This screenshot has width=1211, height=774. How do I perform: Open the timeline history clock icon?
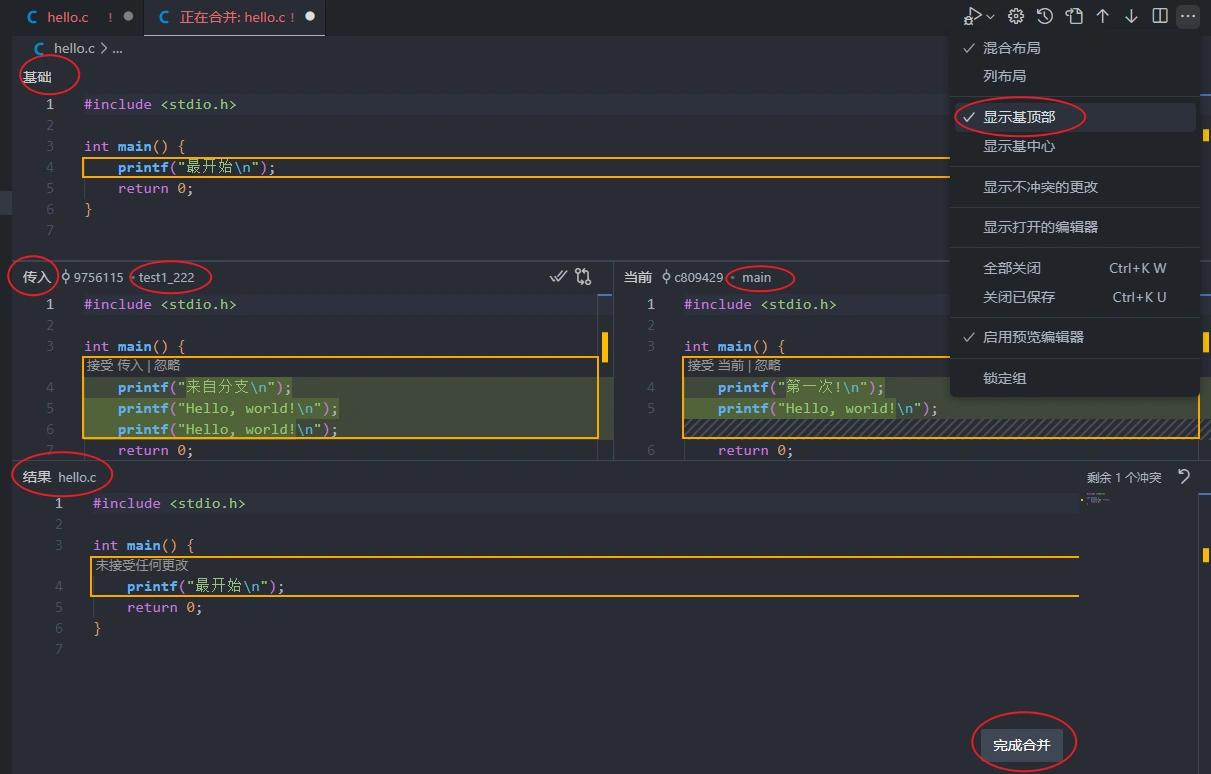pyautogui.click(x=1045, y=16)
